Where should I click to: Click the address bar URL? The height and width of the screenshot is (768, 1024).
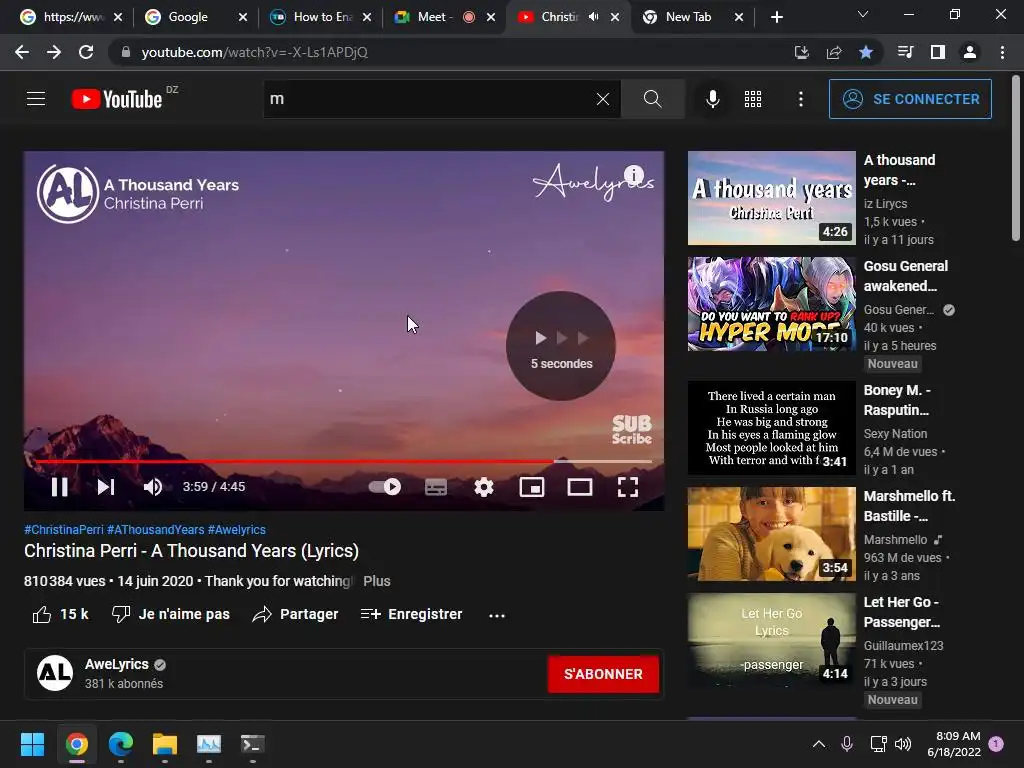[255, 52]
